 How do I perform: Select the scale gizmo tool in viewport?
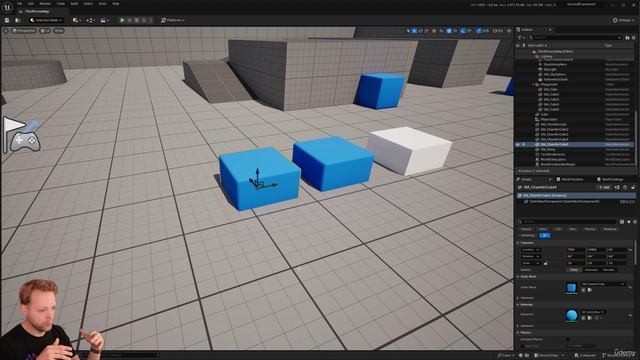click(427, 31)
